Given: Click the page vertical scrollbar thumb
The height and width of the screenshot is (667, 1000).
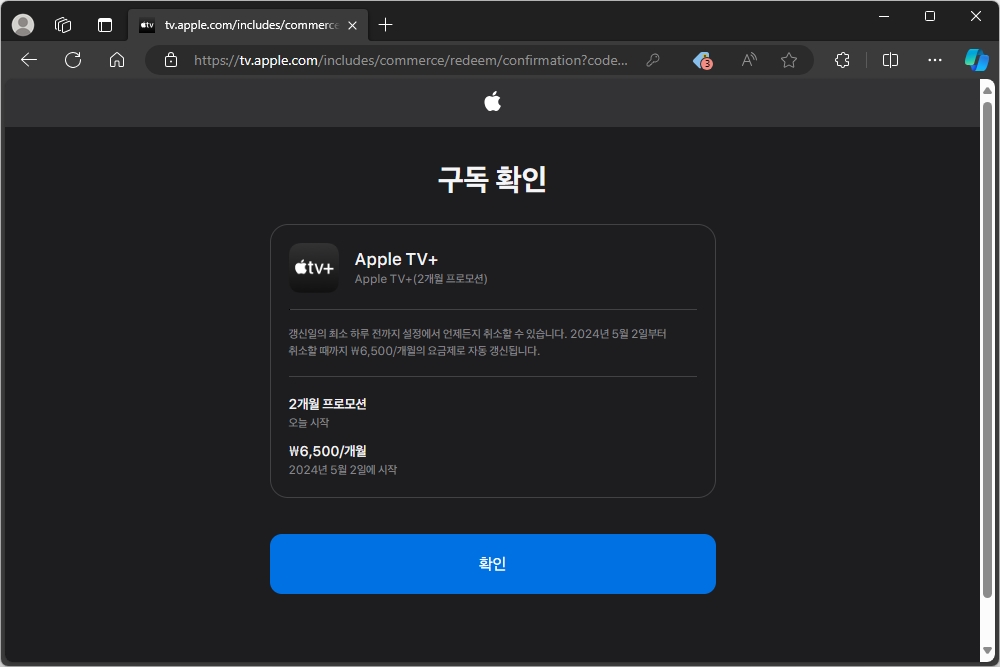Looking at the screenshot, I should 987,350.
